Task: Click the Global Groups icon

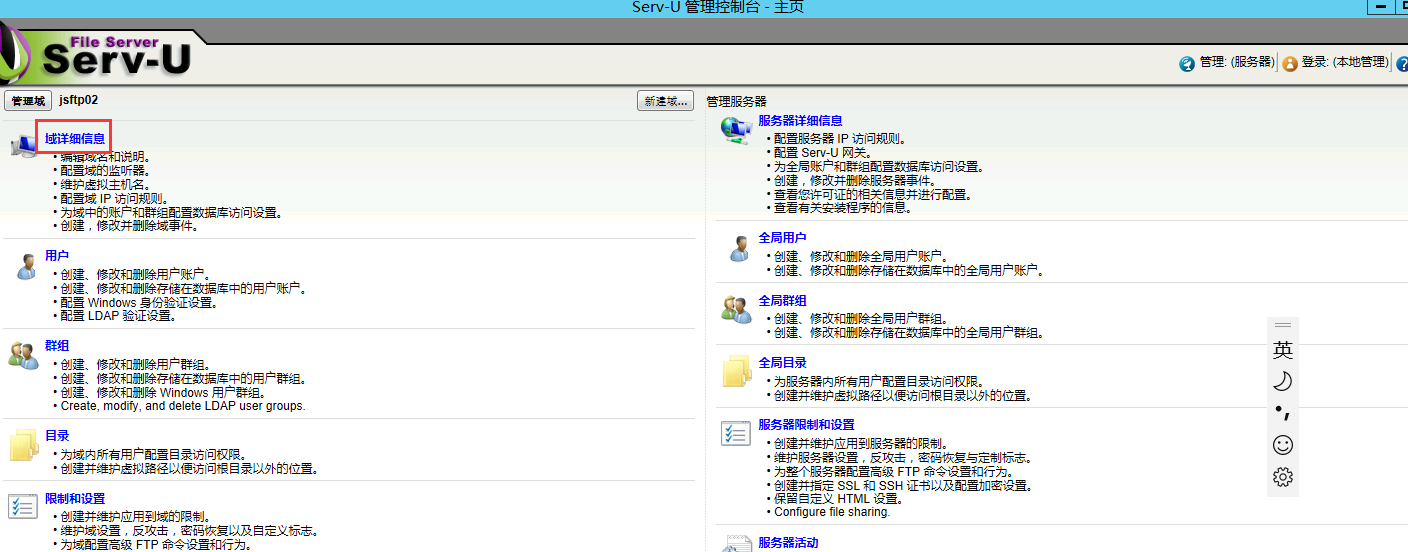Action: tap(736, 310)
